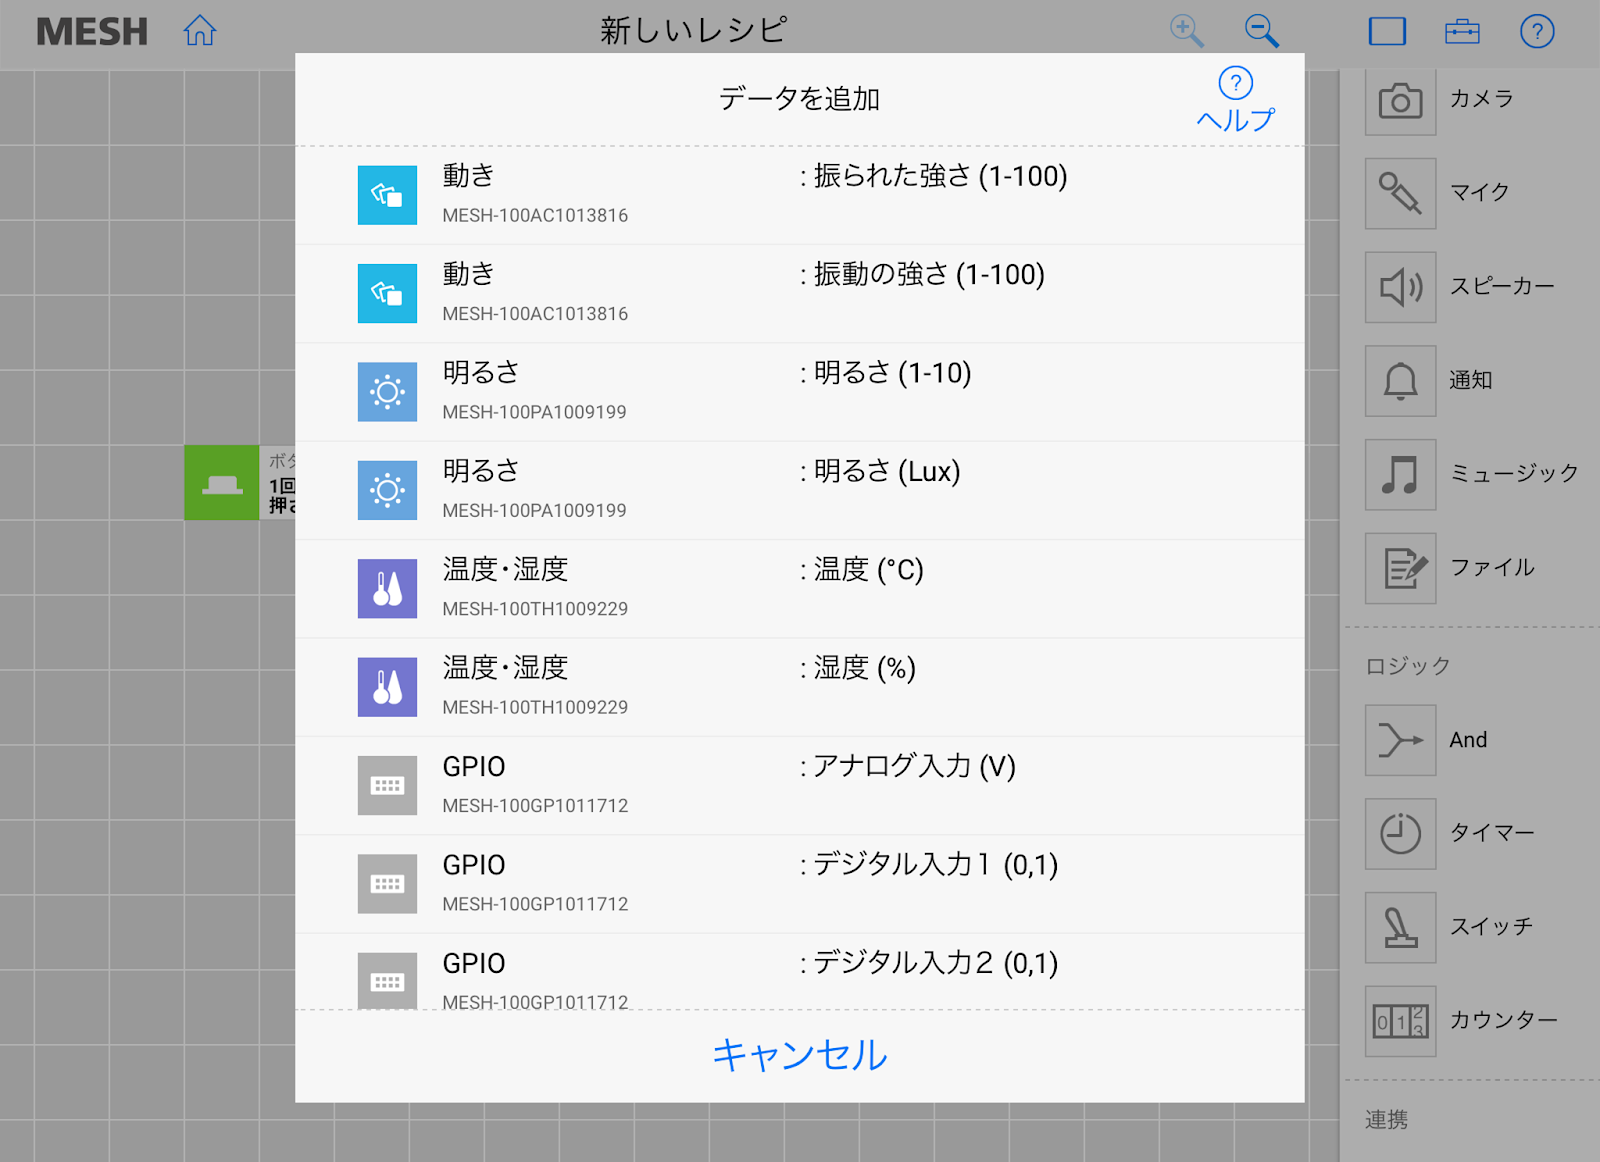Click MESH-100TH1009229 under 湿度 (%)
Image resolution: width=1600 pixels, height=1162 pixels.
pos(535,708)
